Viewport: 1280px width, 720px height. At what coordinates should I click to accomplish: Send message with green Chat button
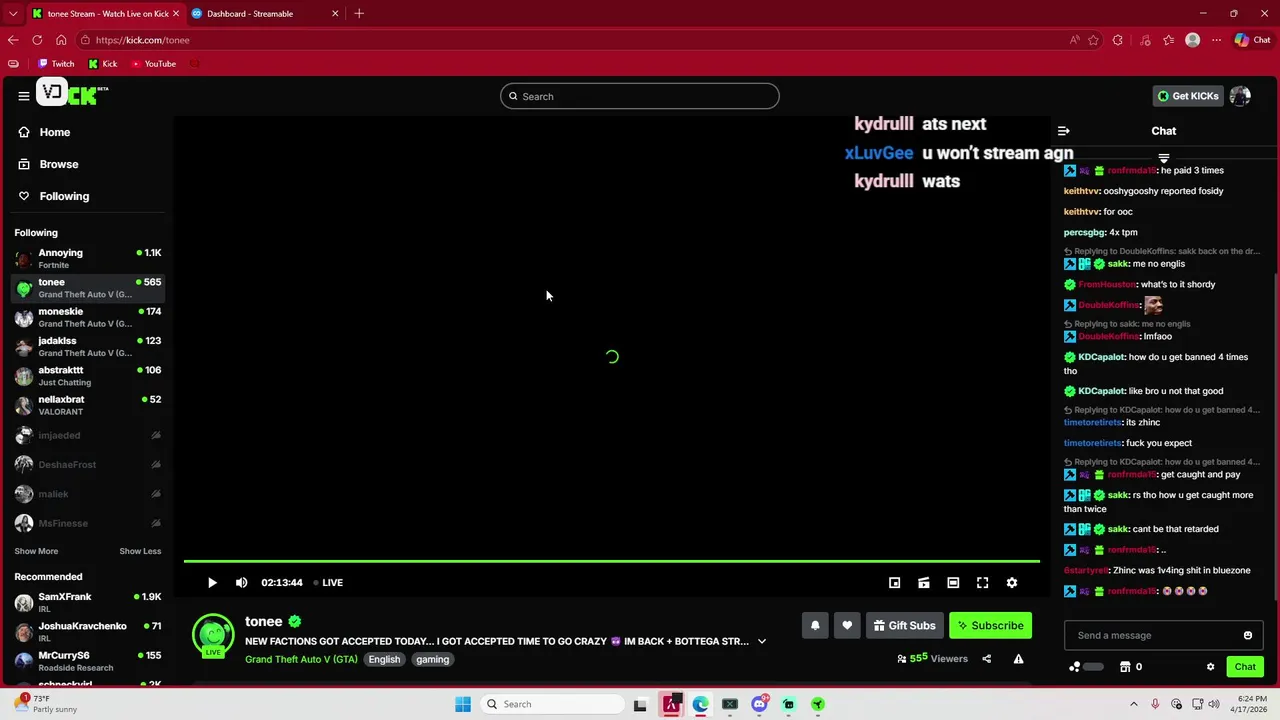click(1245, 667)
